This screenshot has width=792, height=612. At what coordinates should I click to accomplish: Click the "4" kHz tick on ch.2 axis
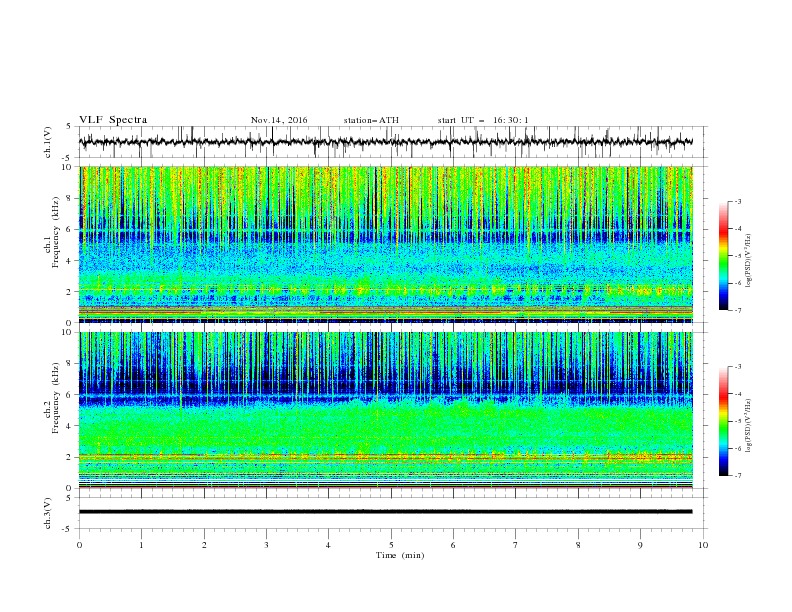70,426
